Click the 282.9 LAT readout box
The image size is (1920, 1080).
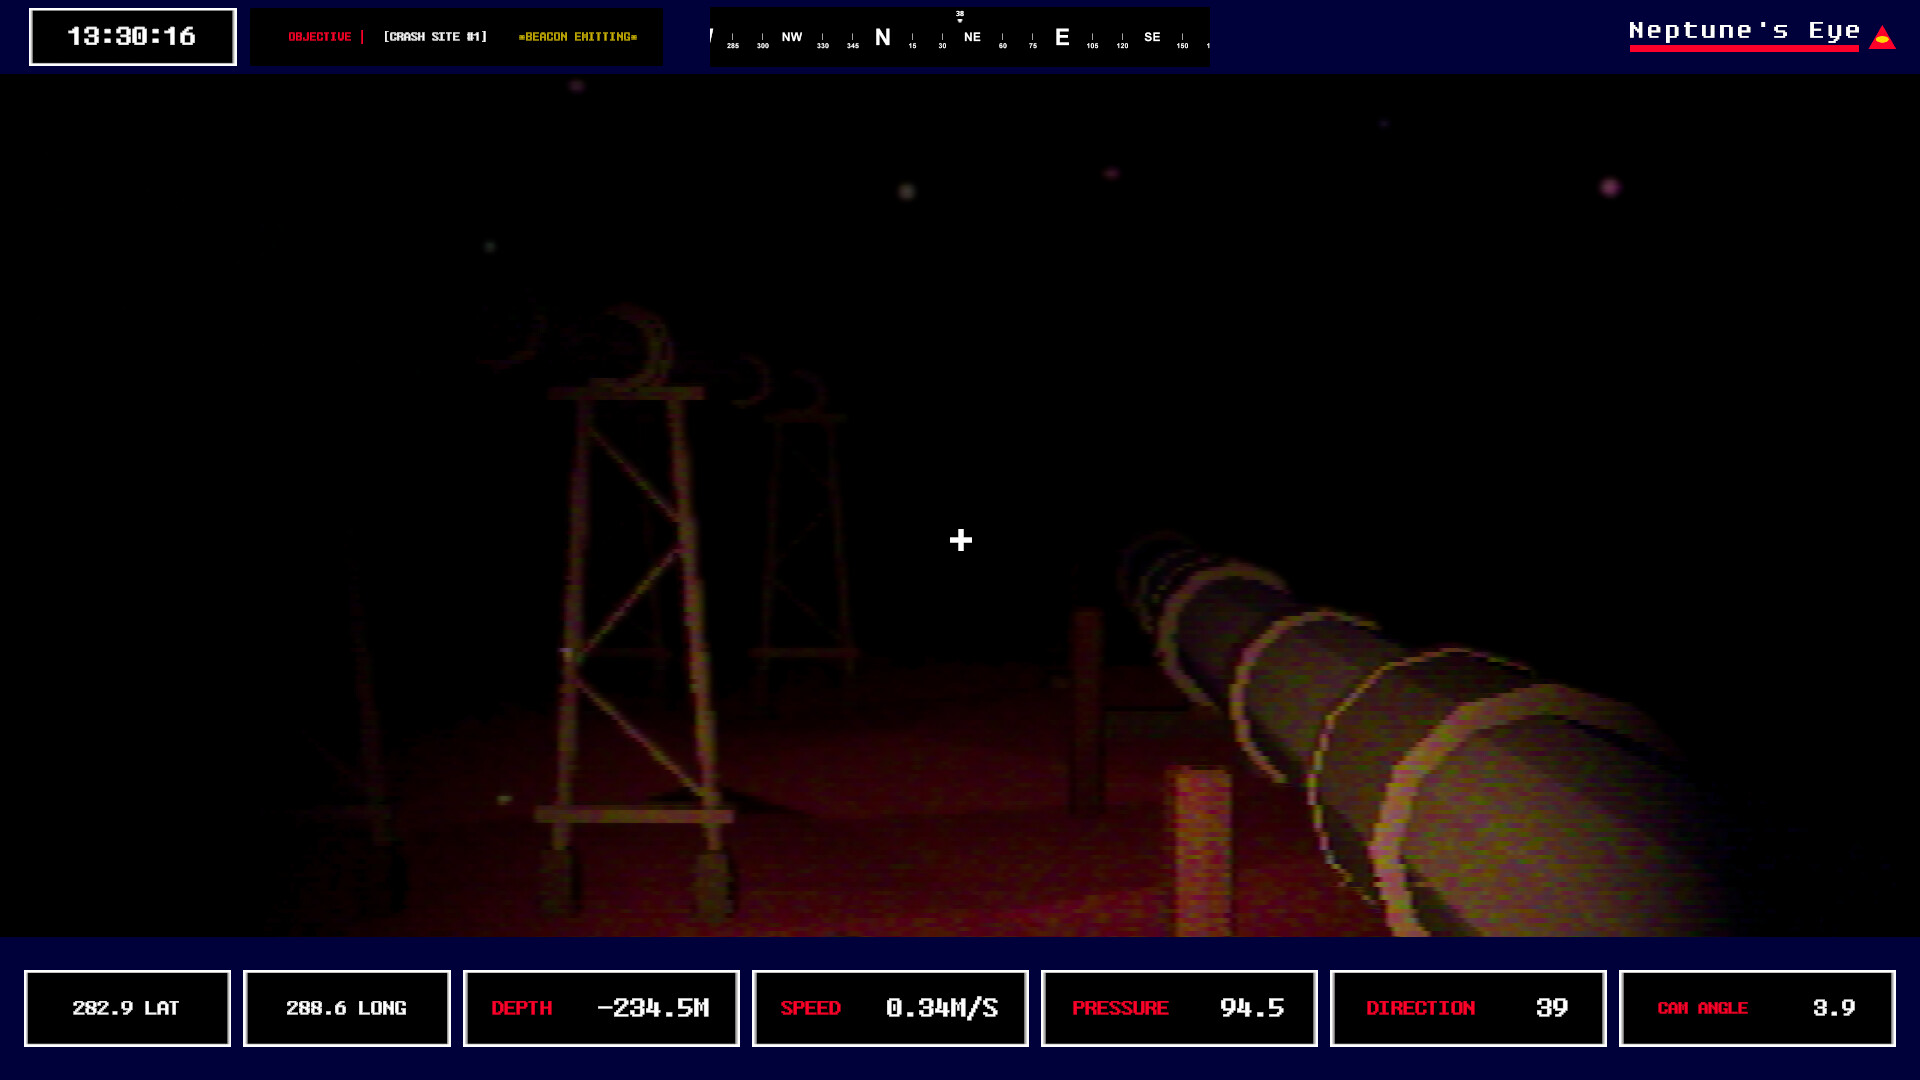point(127,1008)
